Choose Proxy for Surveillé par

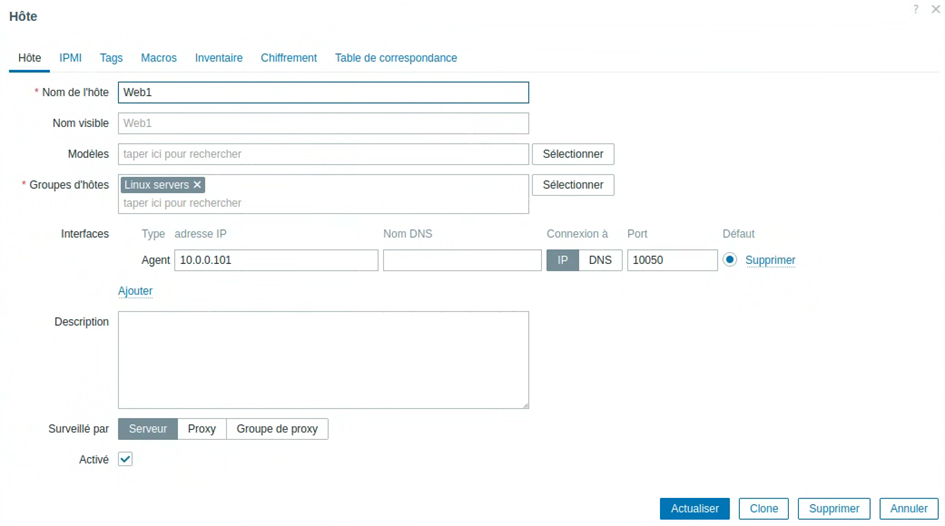point(202,429)
